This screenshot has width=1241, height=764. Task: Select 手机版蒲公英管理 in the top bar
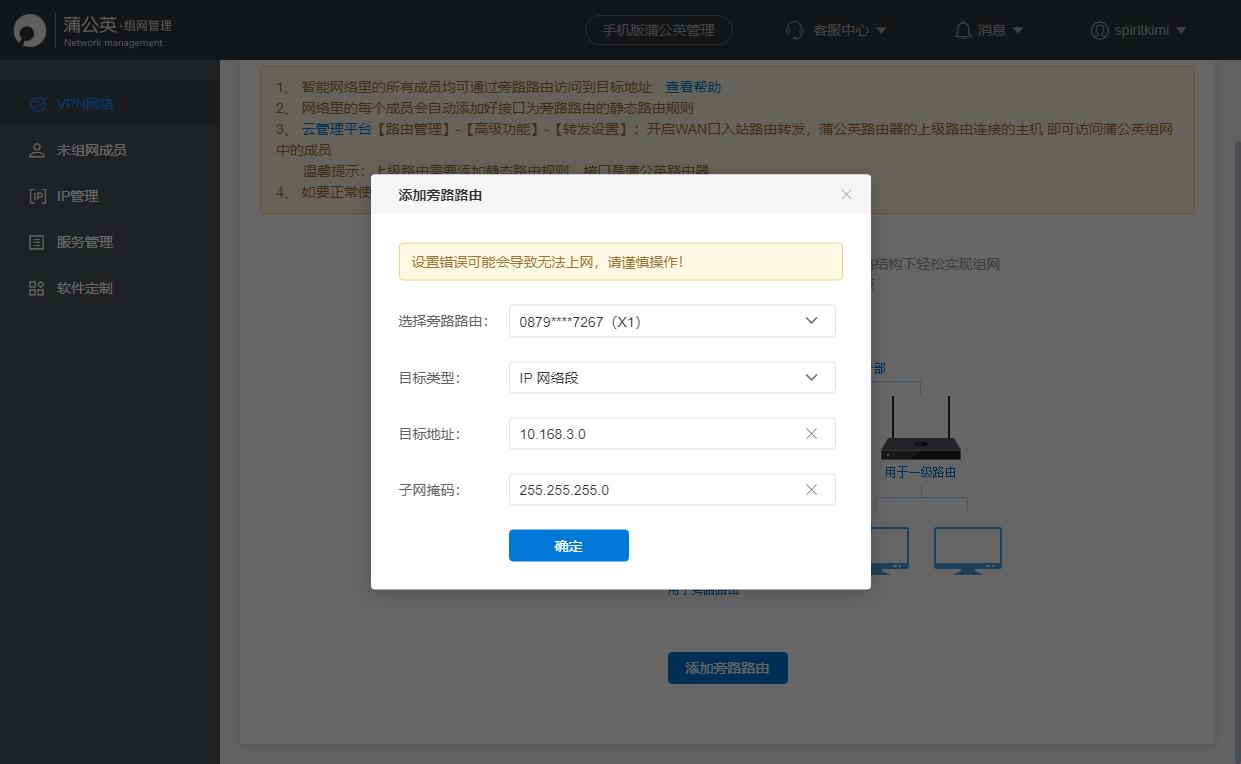coord(658,30)
